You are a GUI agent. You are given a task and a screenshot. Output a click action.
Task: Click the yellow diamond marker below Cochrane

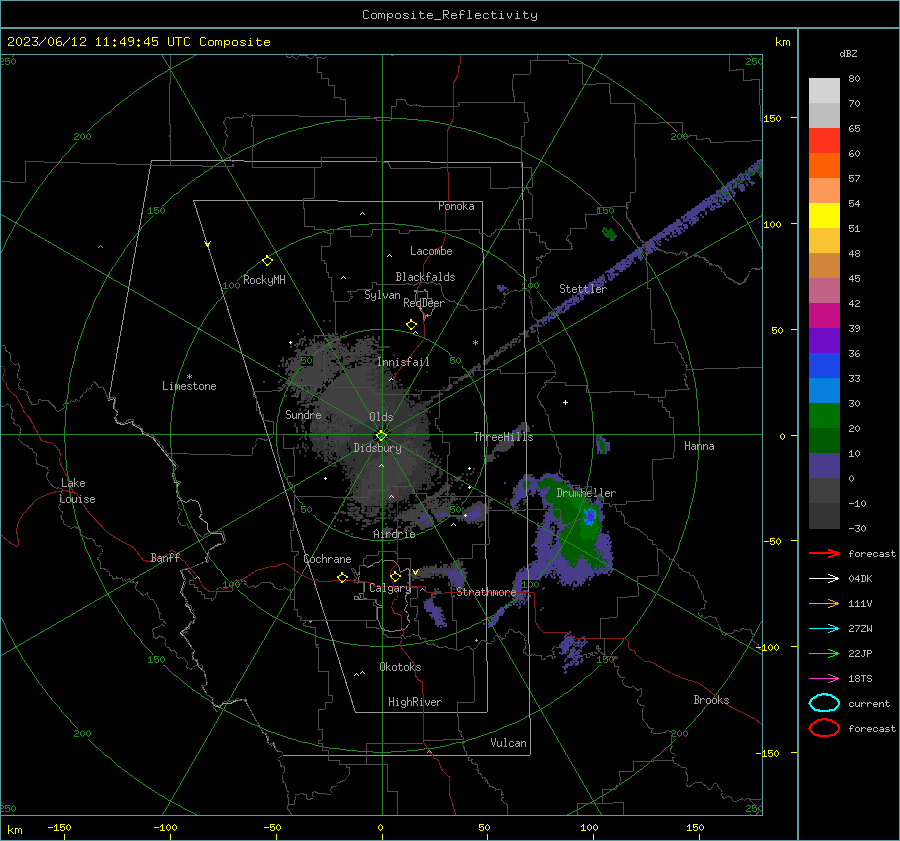point(342,578)
